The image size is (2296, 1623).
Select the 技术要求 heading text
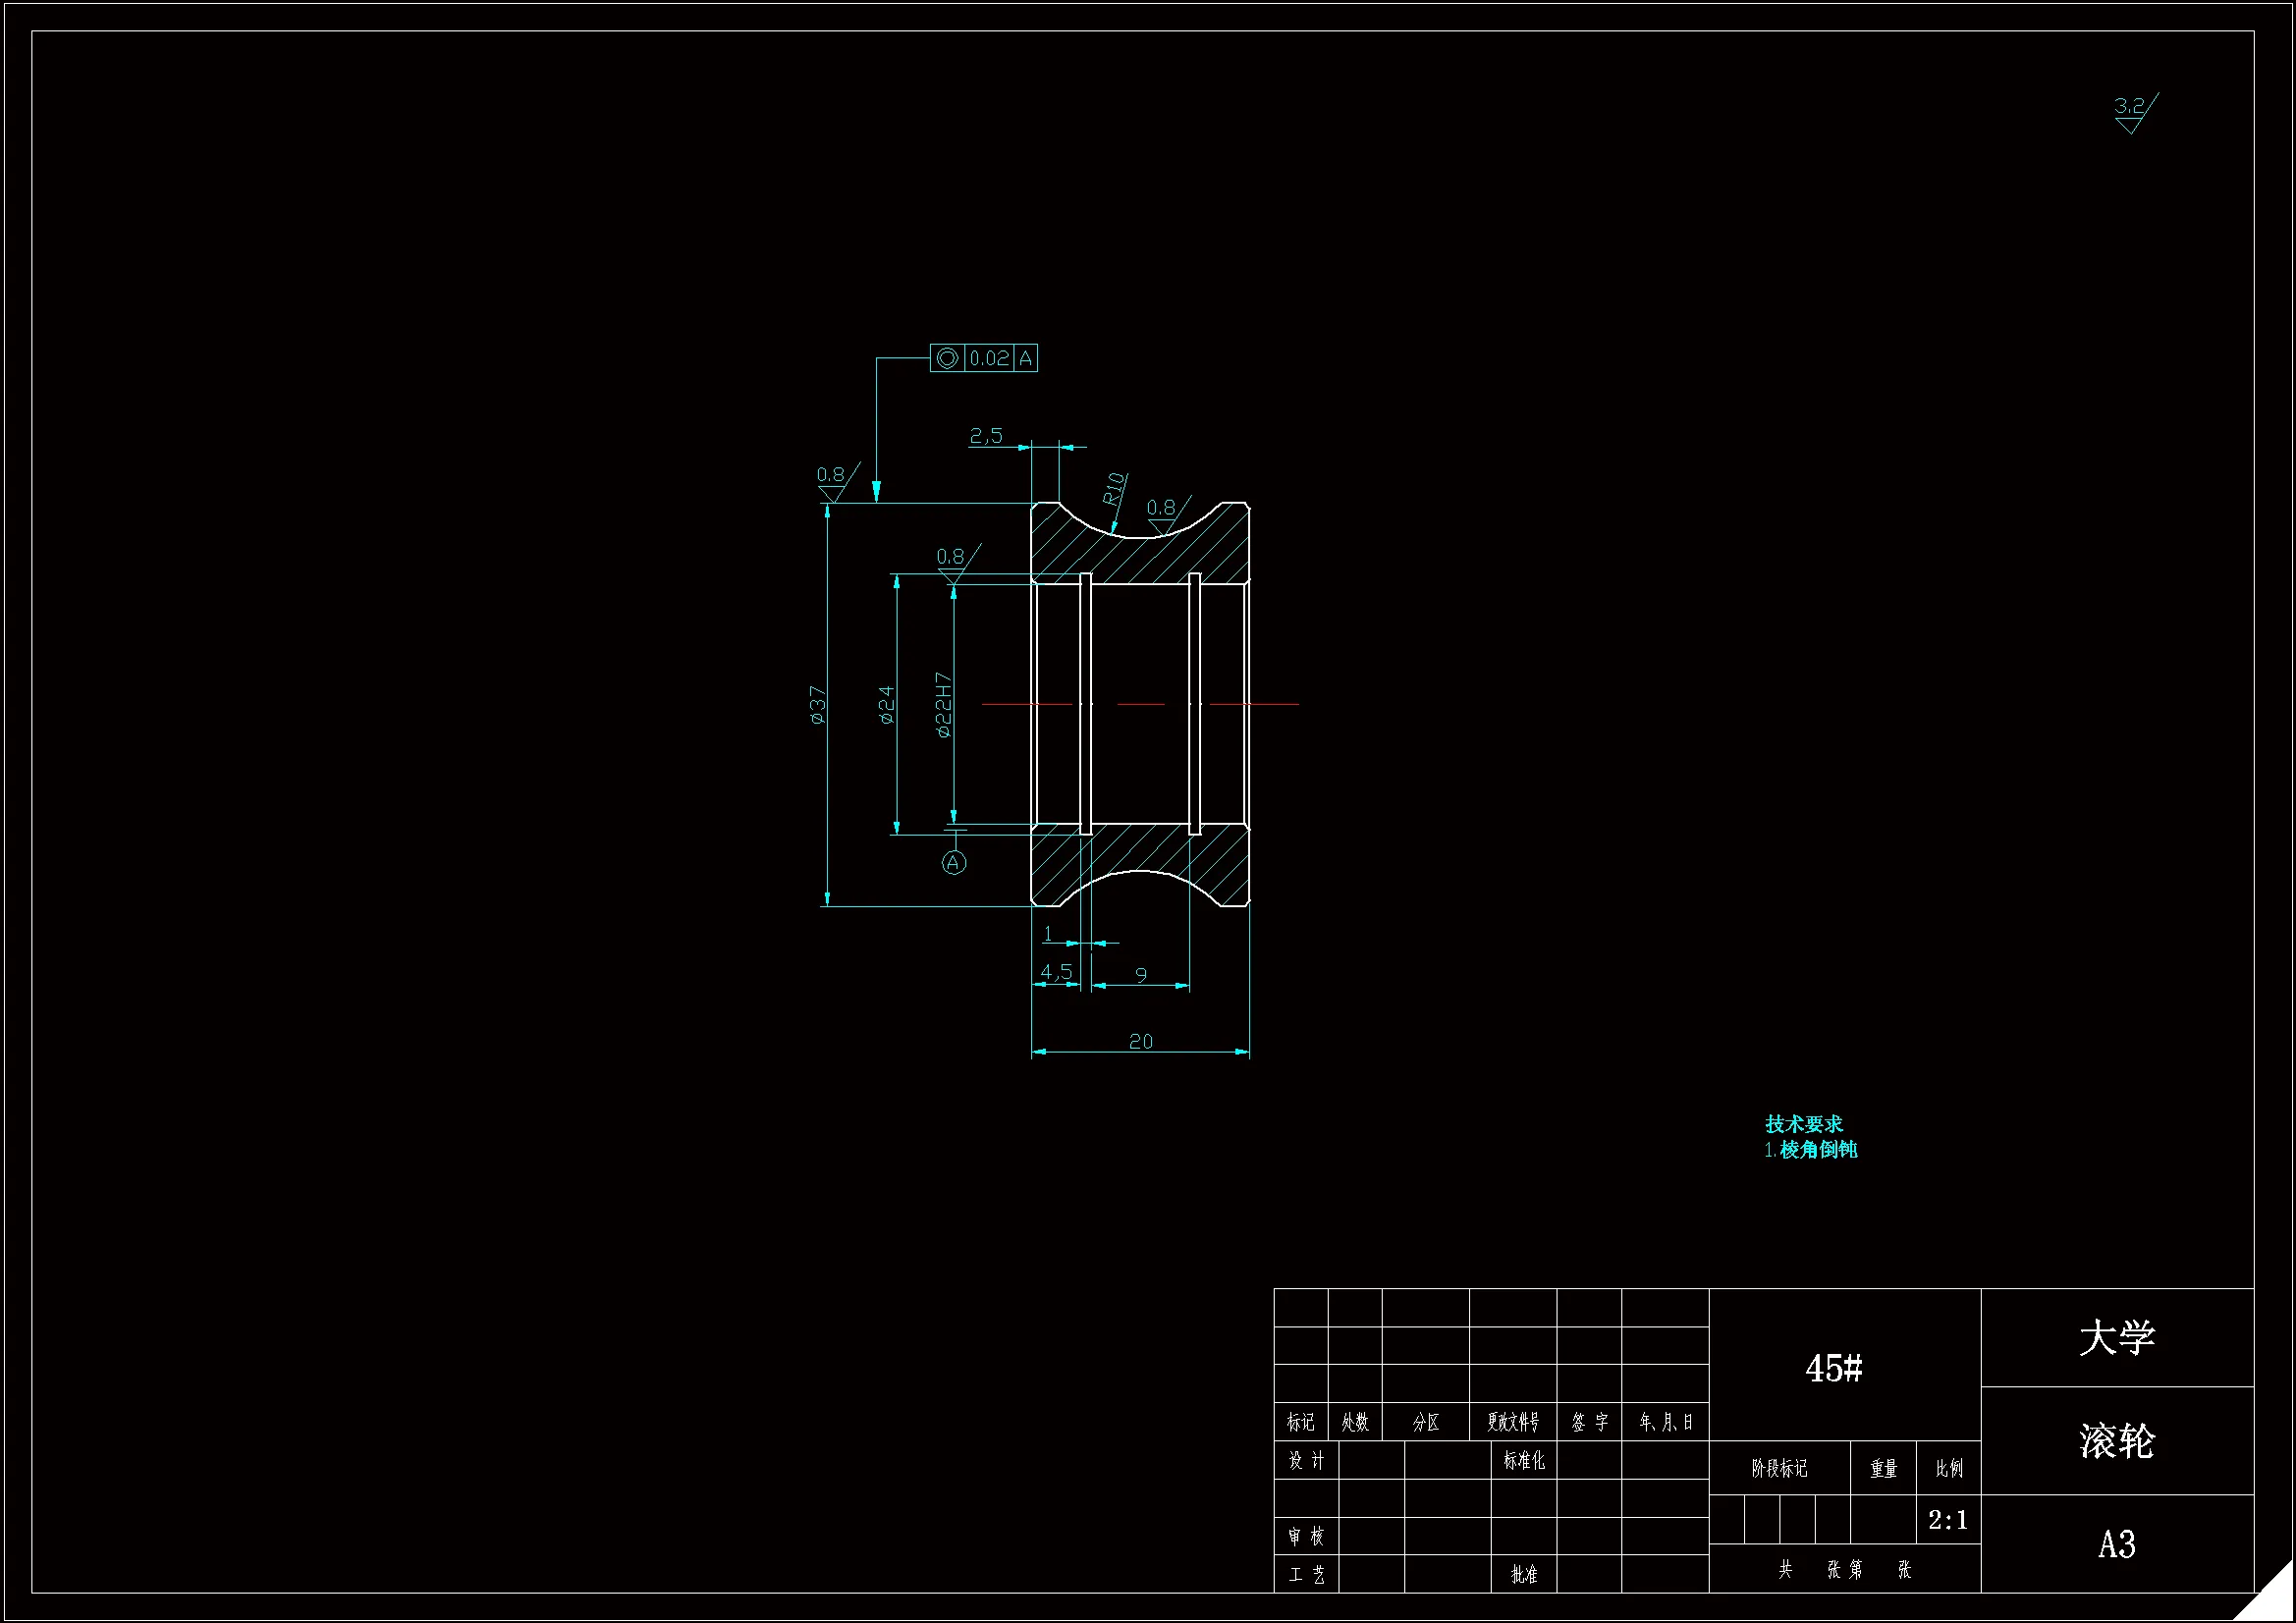pos(1804,1124)
